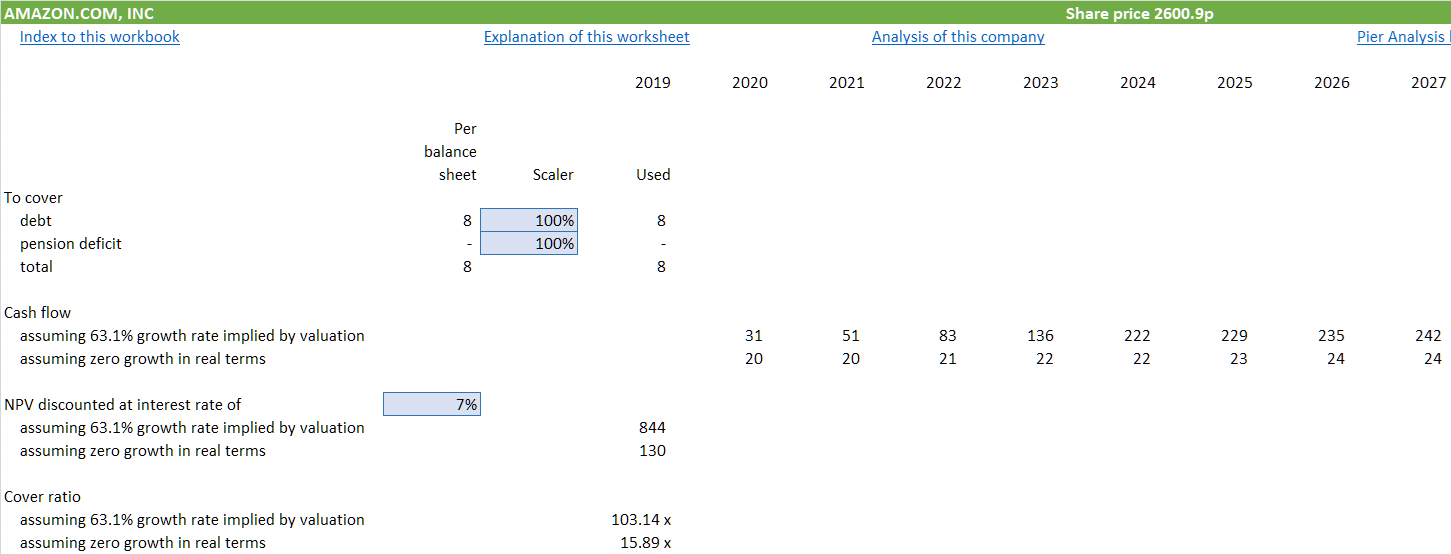Image resolution: width=1451 pixels, height=554 pixels.
Task: Click the To cover label
Action: [x=33, y=197]
